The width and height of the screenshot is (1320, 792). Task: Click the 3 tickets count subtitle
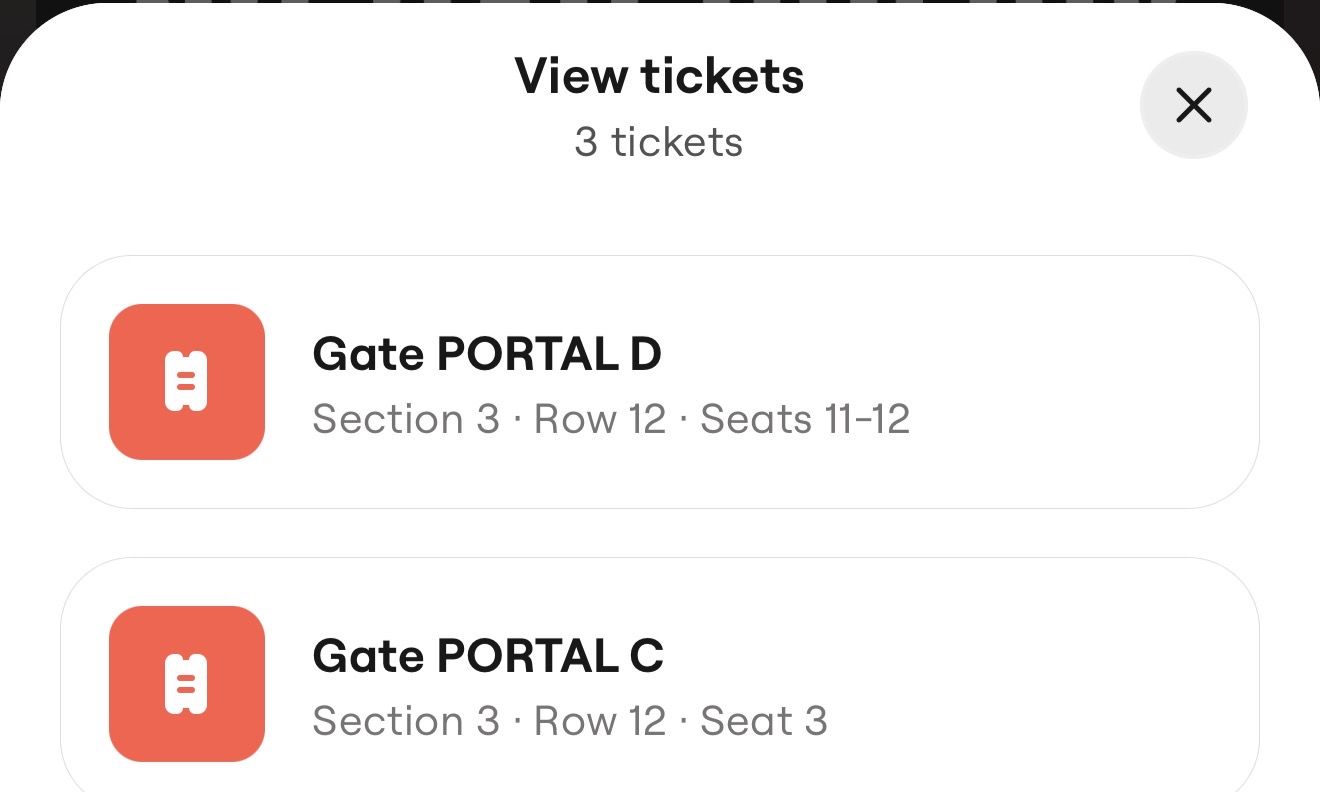[x=659, y=142]
